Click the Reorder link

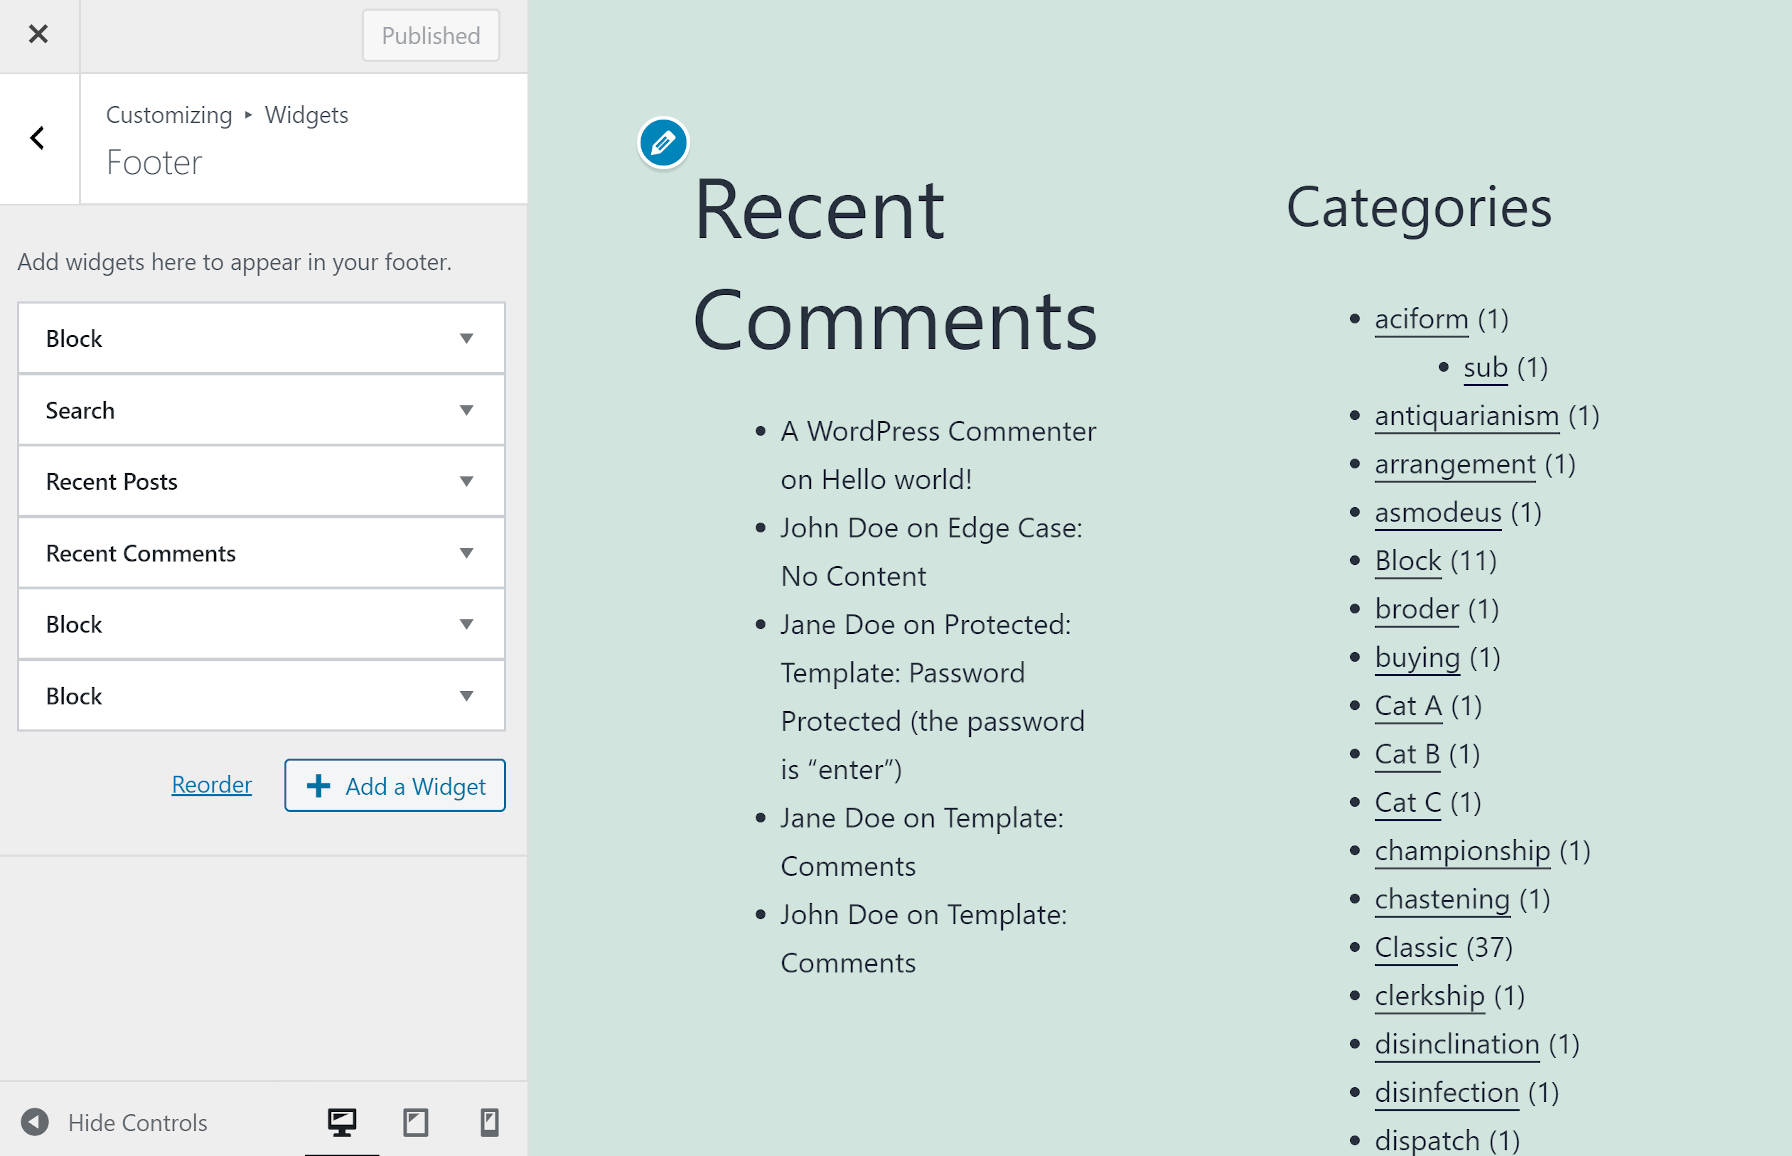pyautogui.click(x=211, y=784)
